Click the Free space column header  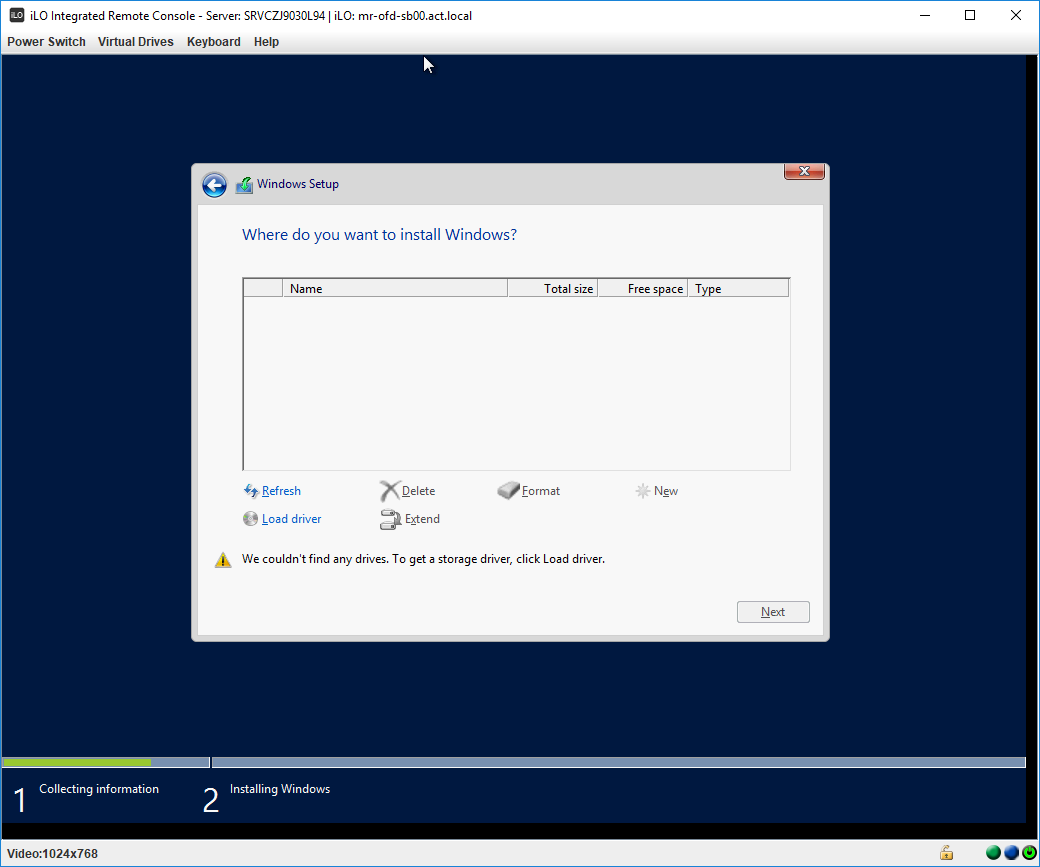643,289
